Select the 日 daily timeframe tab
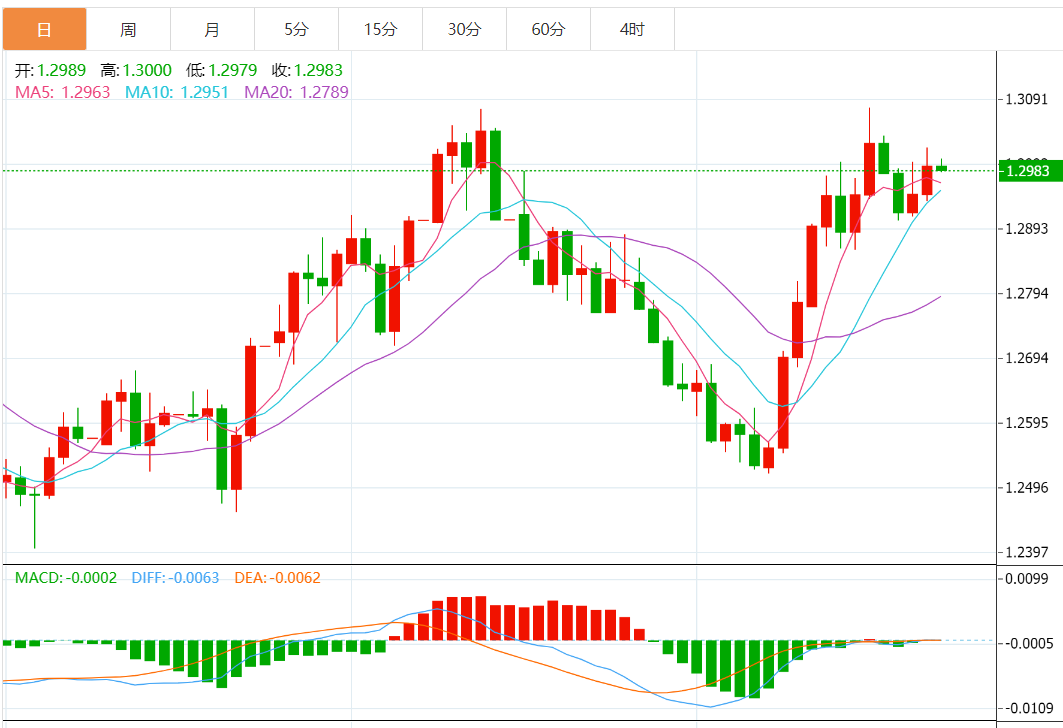 pos(45,29)
